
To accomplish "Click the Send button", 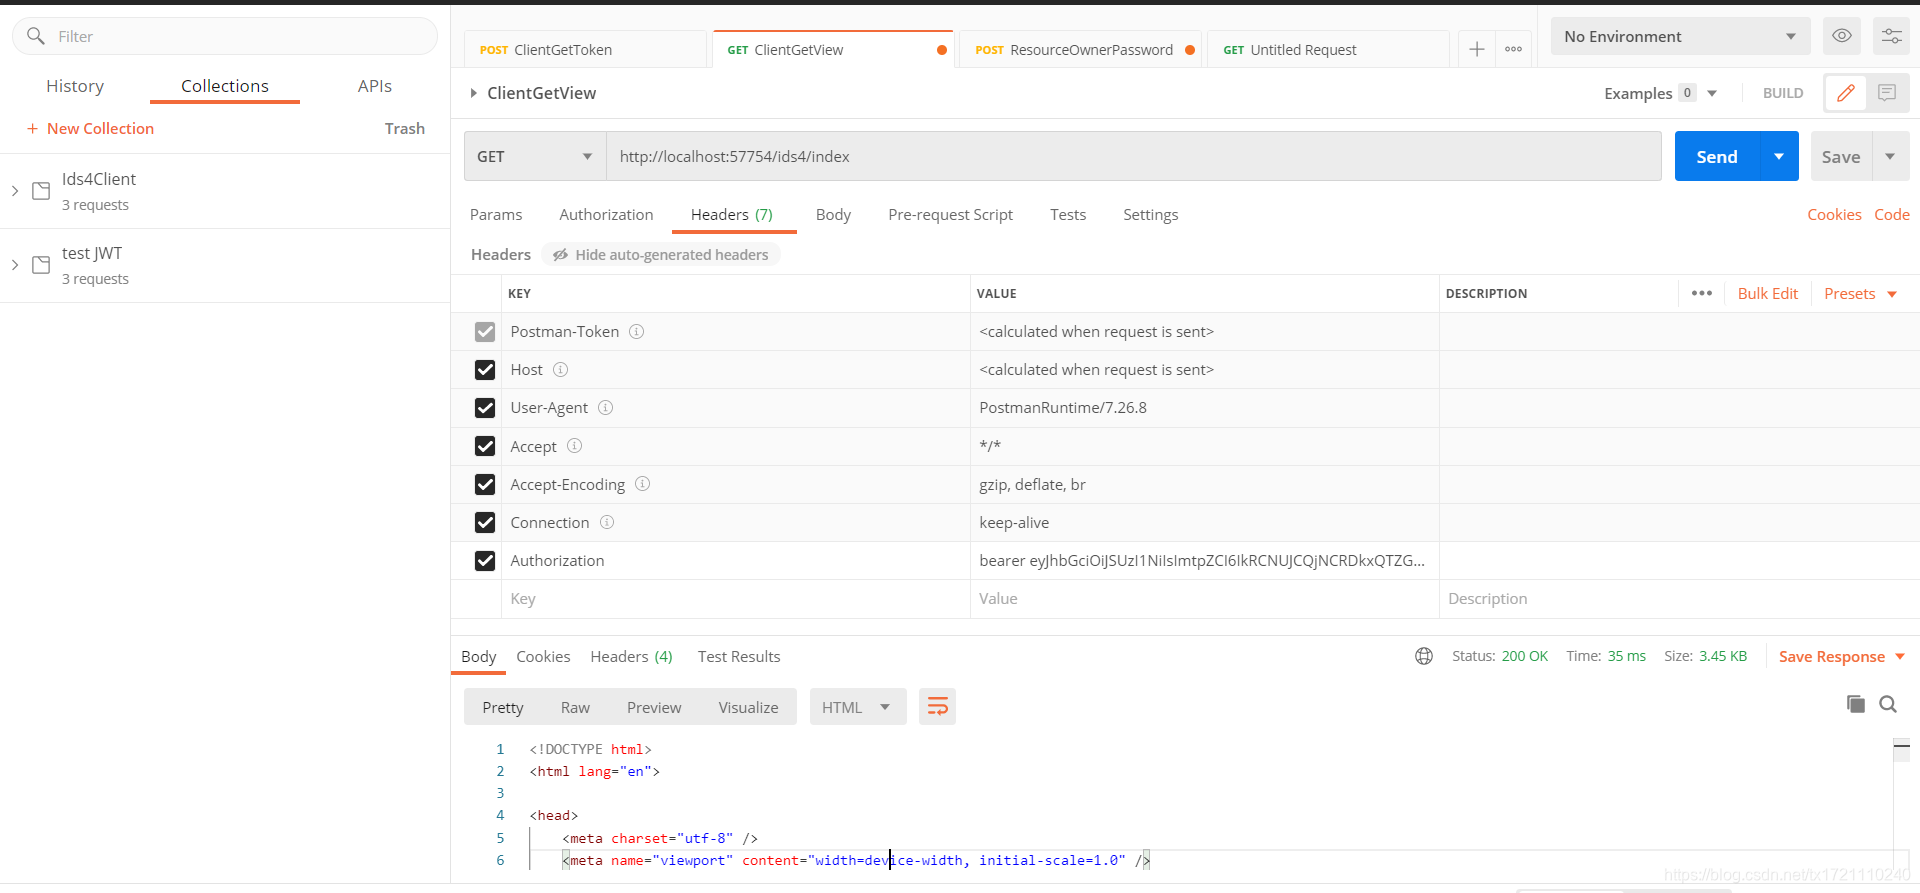I will tap(1717, 156).
